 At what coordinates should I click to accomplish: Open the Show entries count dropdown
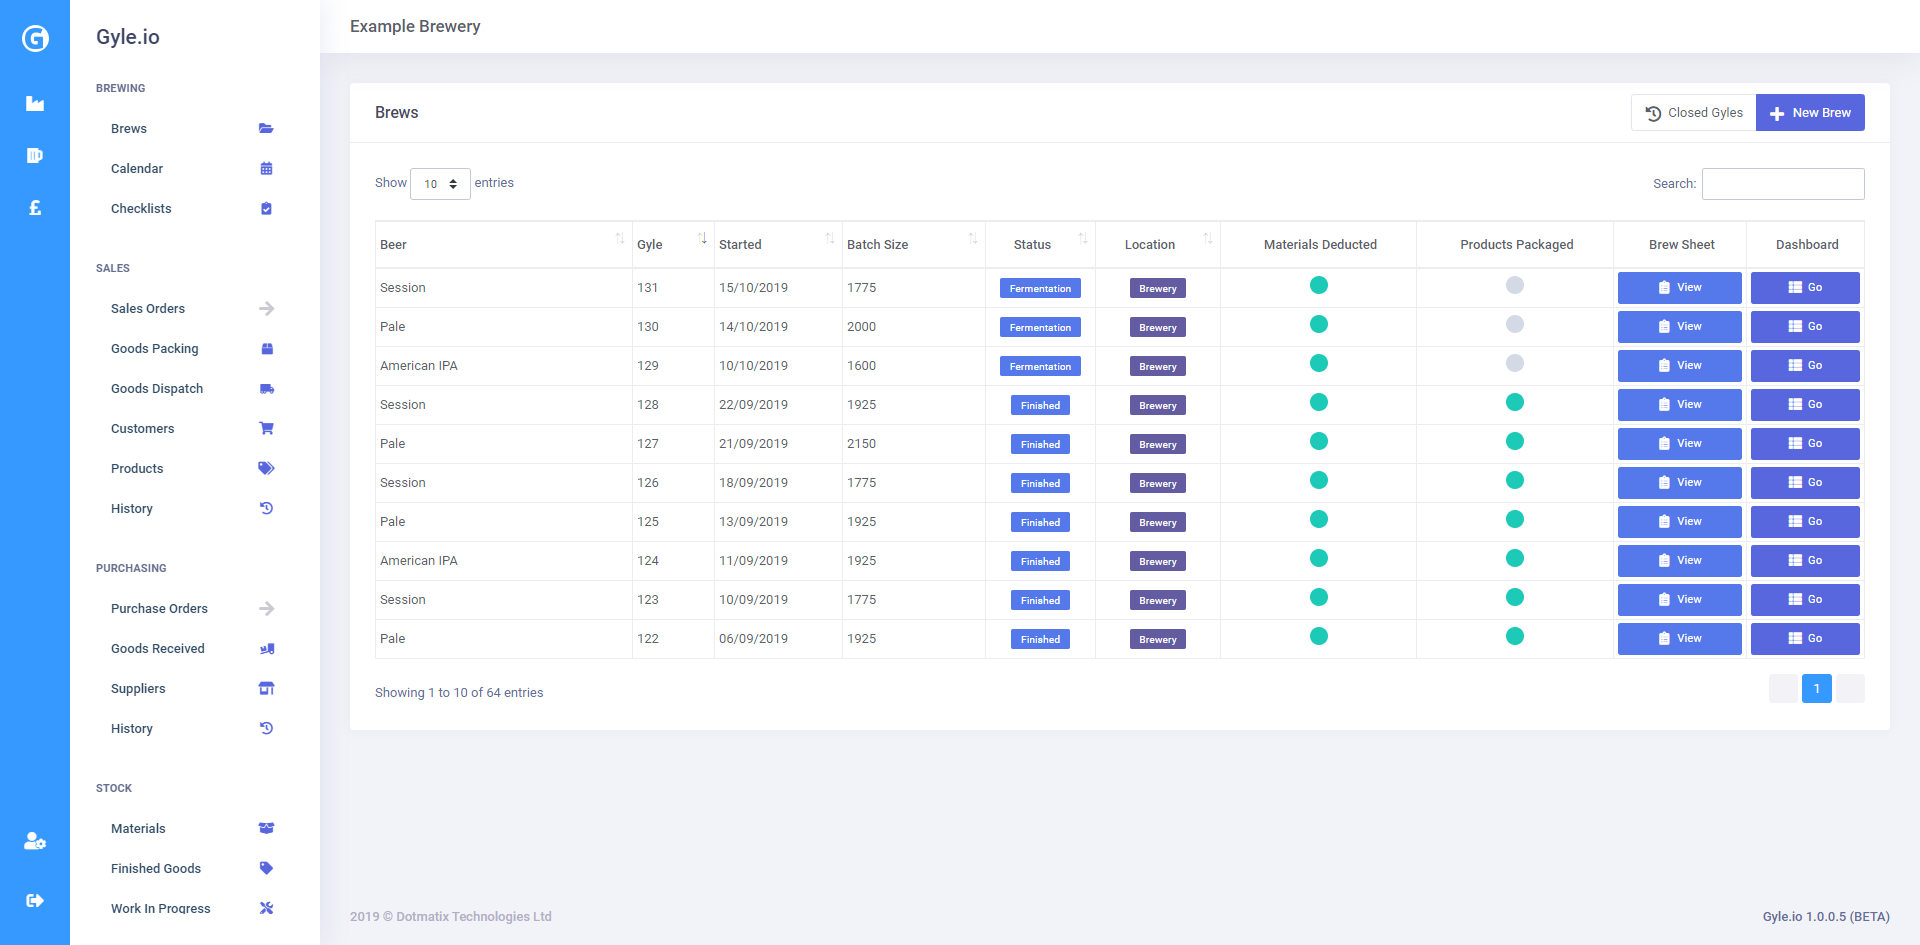pos(440,184)
